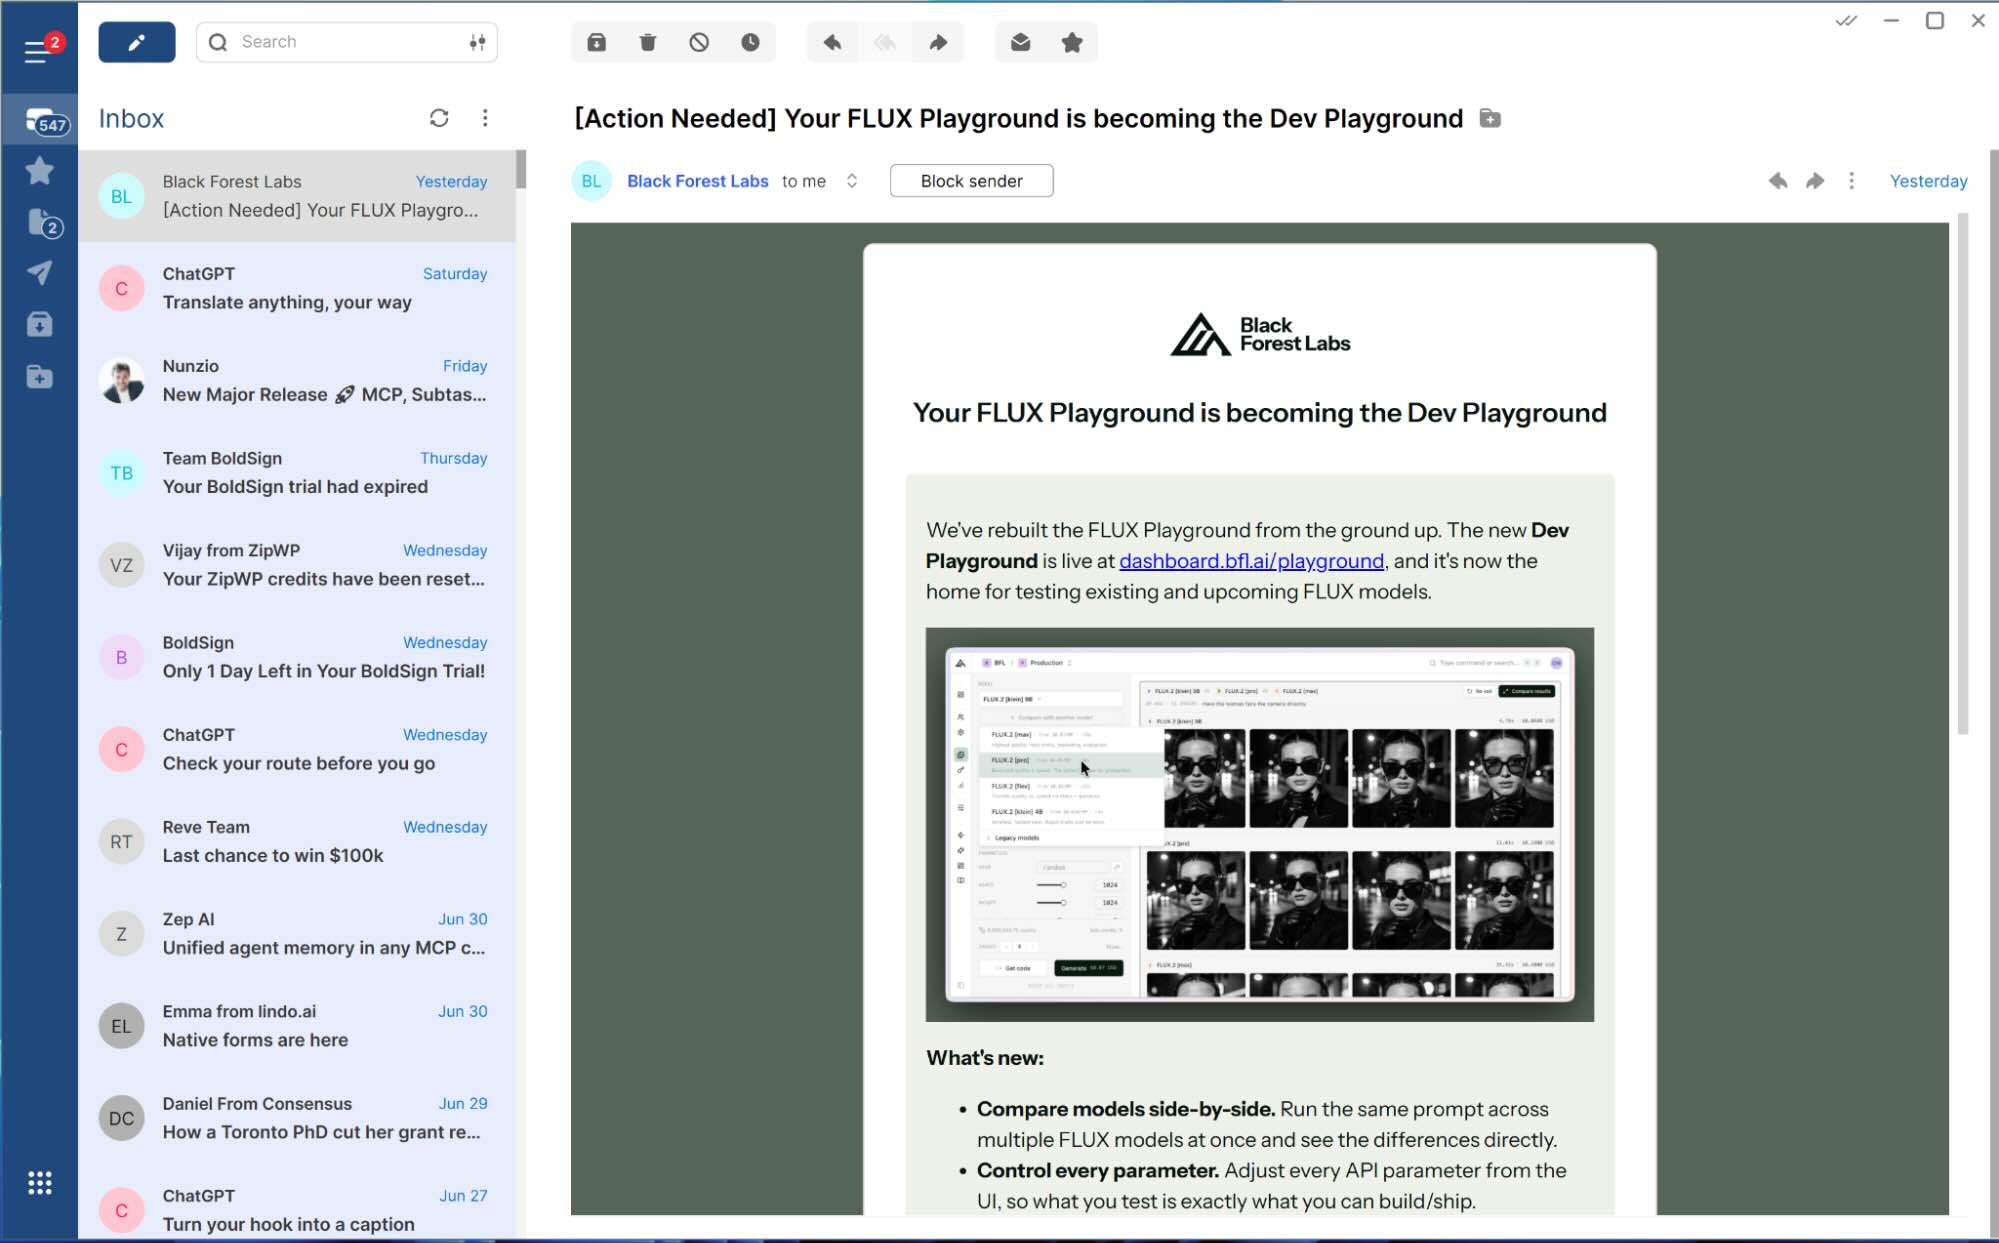The width and height of the screenshot is (1999, 1243).
Task: Click the double checkmark icon in title bar
Action: click(1846, 20)
